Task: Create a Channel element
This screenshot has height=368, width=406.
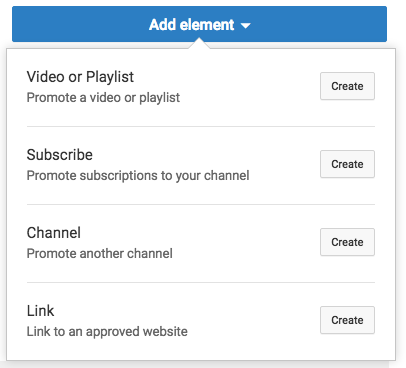Action: (347, 242)
